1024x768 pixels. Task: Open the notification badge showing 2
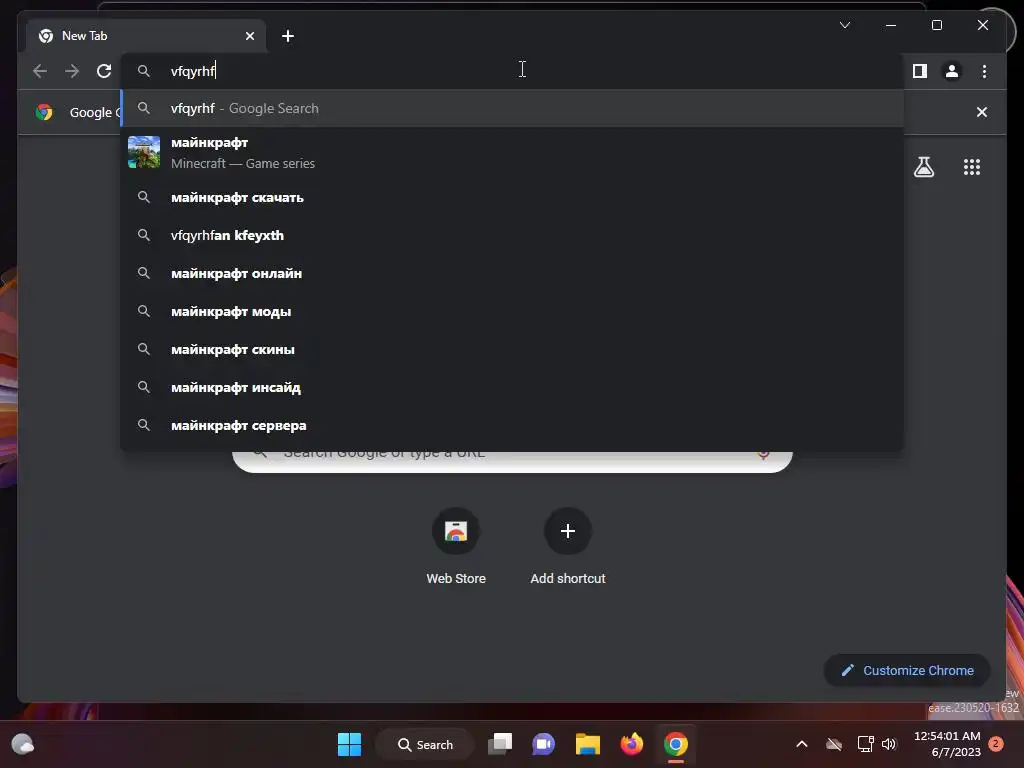click(995, 744)
